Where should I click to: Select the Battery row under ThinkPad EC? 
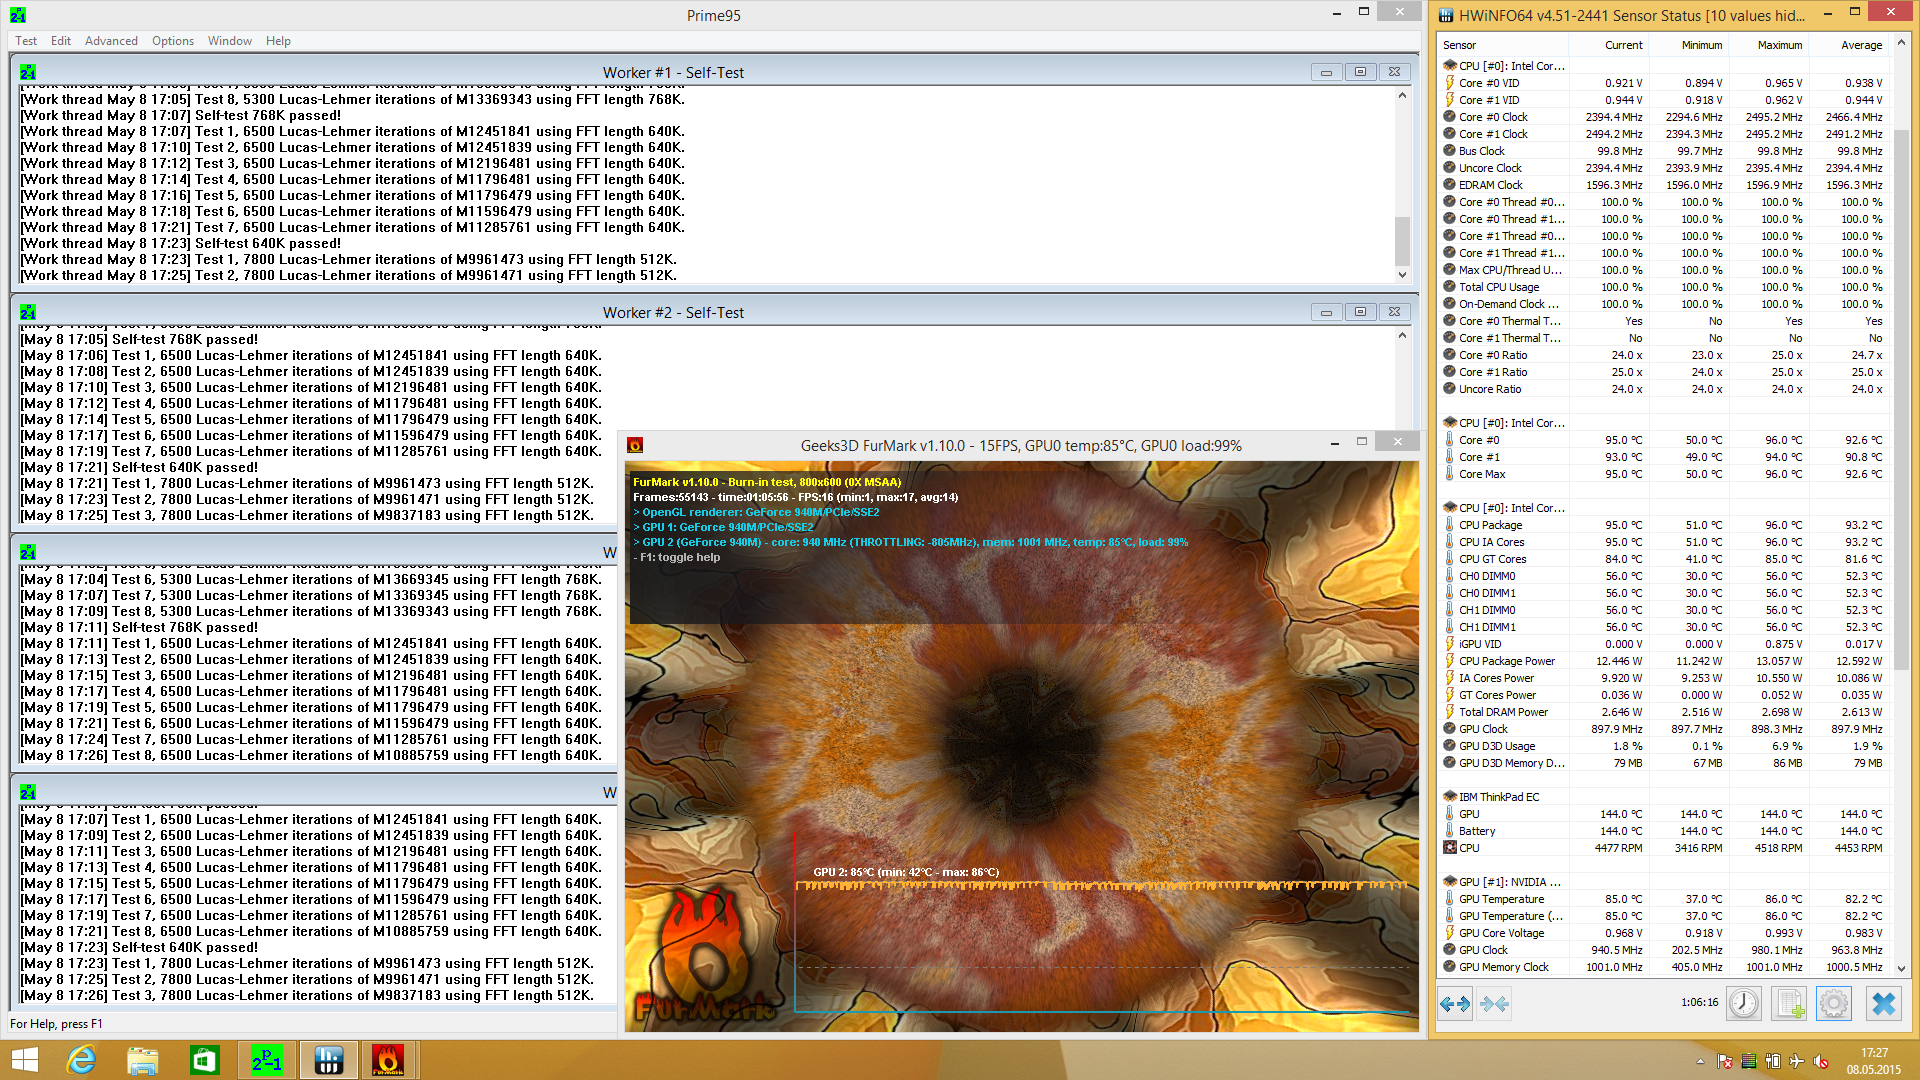(1665, 831)
